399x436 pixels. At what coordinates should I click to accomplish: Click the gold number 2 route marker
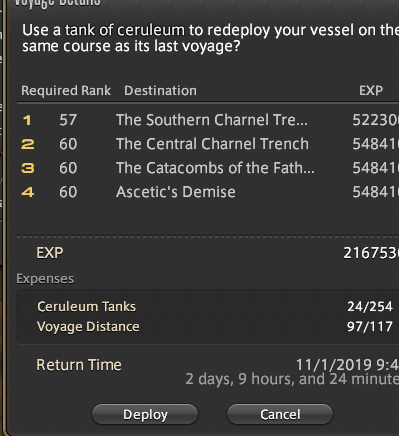[x=28, y=144]
